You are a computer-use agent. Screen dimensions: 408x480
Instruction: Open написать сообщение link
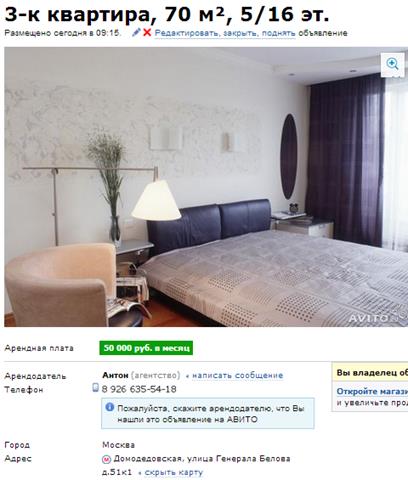click(238, 375)
